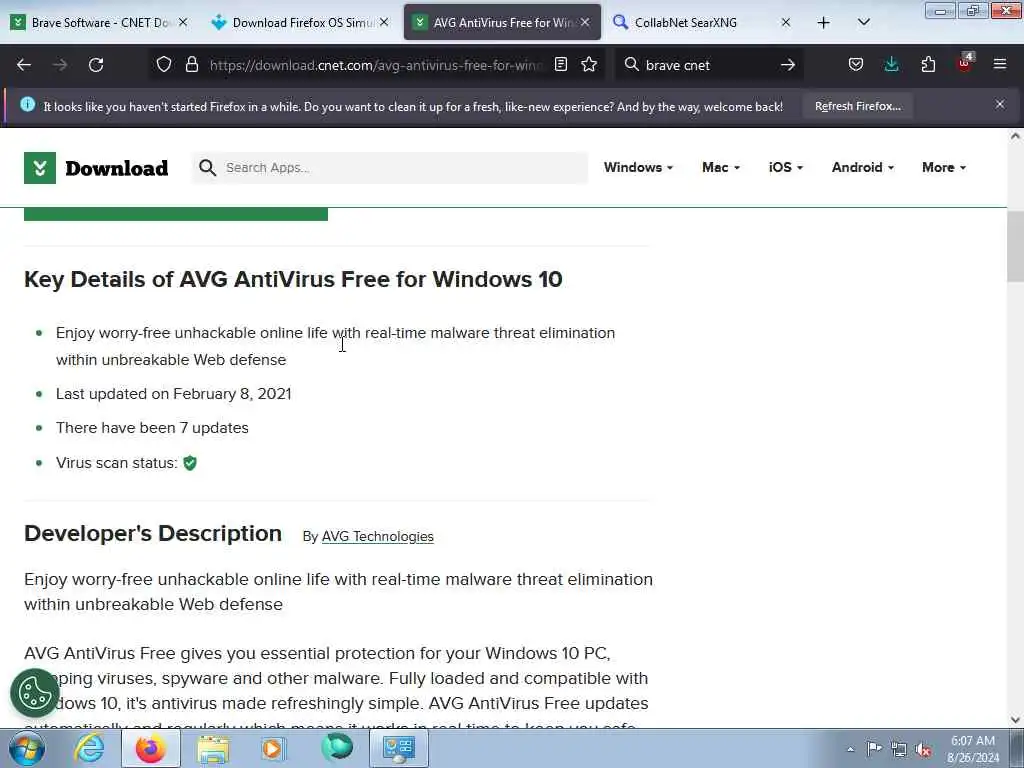Click the search go arrow
The height and width of the screenshot is (768, 1024).
(x=788, y=65)
